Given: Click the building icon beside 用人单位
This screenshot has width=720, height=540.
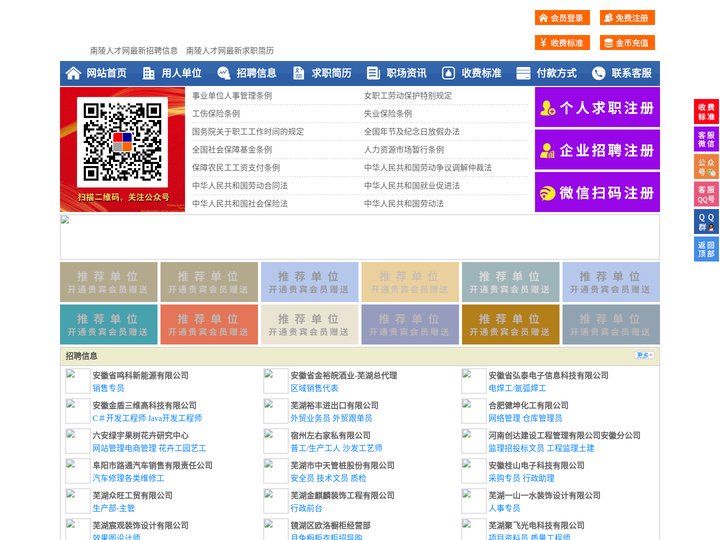Looking at the screenshot, I should pos(148,73).
